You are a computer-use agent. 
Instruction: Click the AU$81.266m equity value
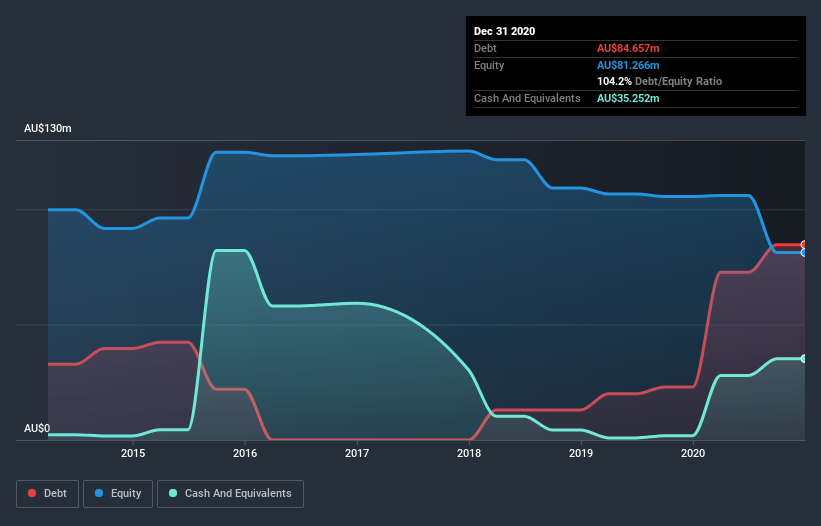tap(628, 65)
